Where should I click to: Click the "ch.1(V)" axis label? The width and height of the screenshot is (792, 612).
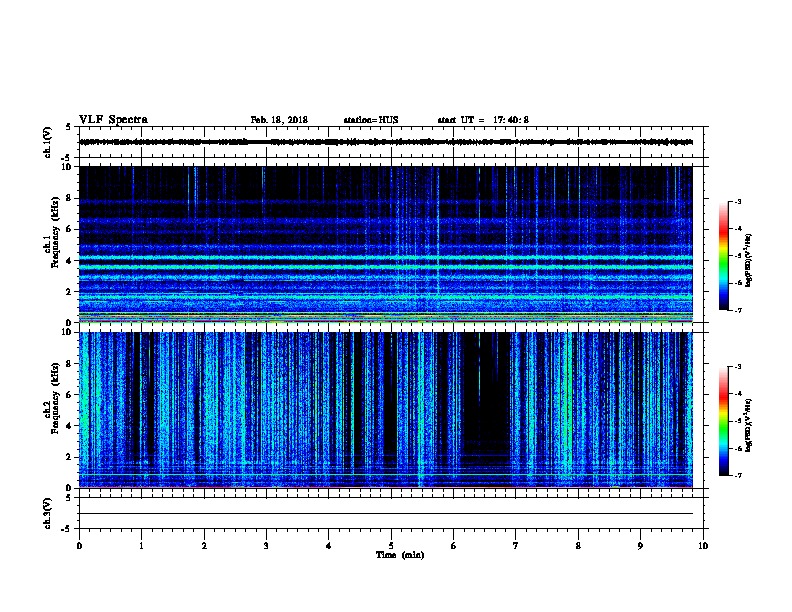[x=47, y=142]
